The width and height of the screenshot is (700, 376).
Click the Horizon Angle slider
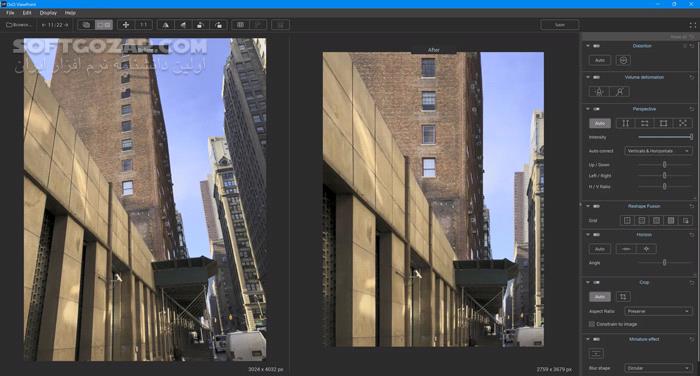pos(664,263)
